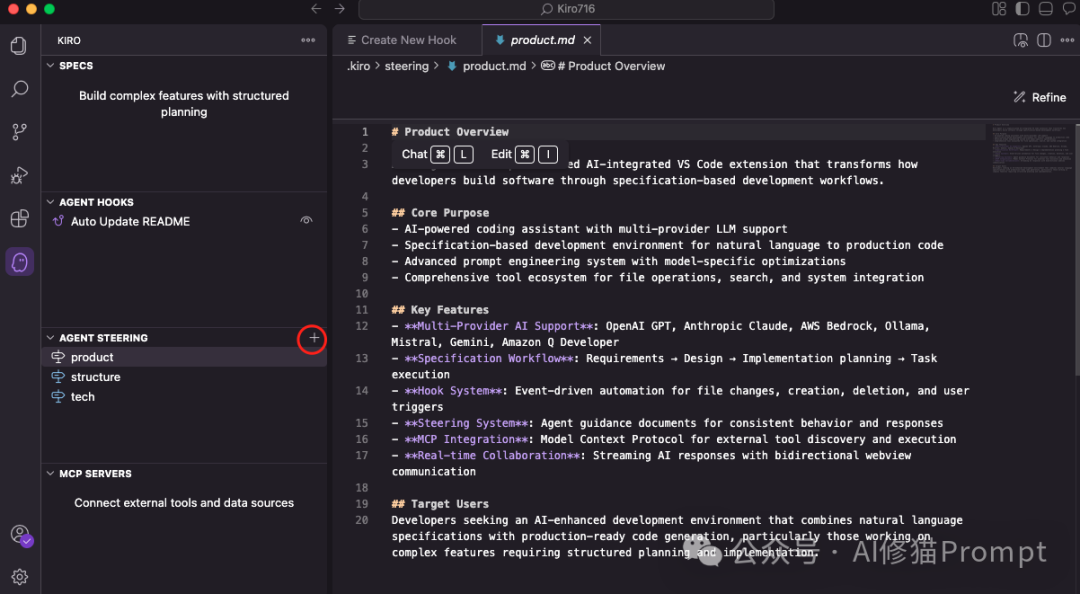Select the product.md tab

tap(541, 41)
